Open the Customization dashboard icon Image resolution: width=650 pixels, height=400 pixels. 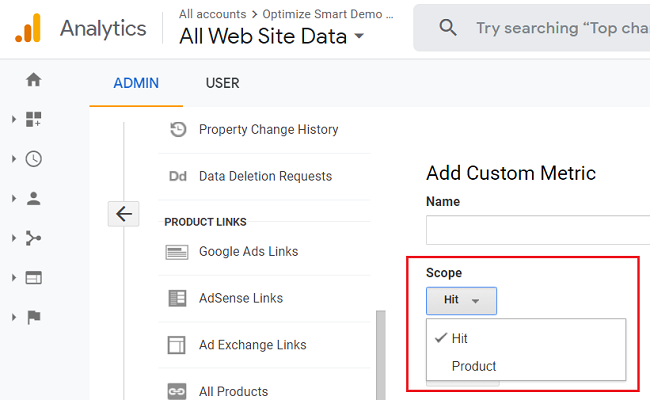coord(33,120)
